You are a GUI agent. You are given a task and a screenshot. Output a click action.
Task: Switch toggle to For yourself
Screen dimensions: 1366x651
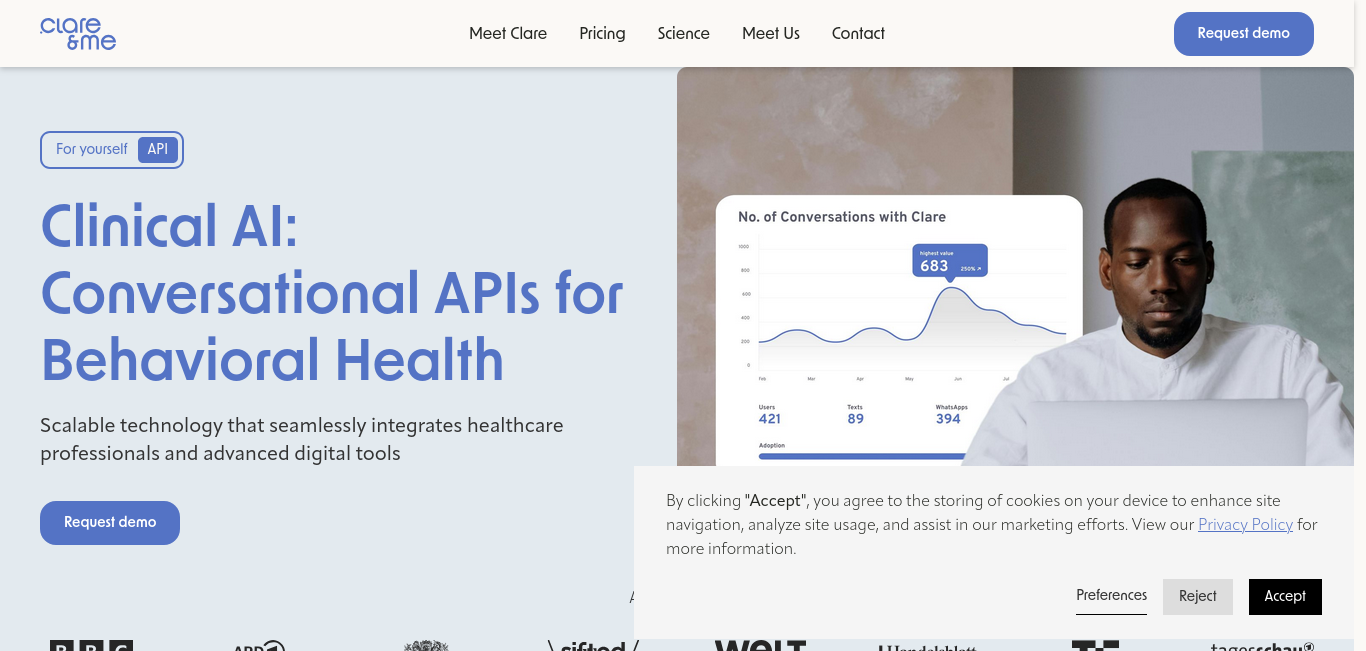92,149
